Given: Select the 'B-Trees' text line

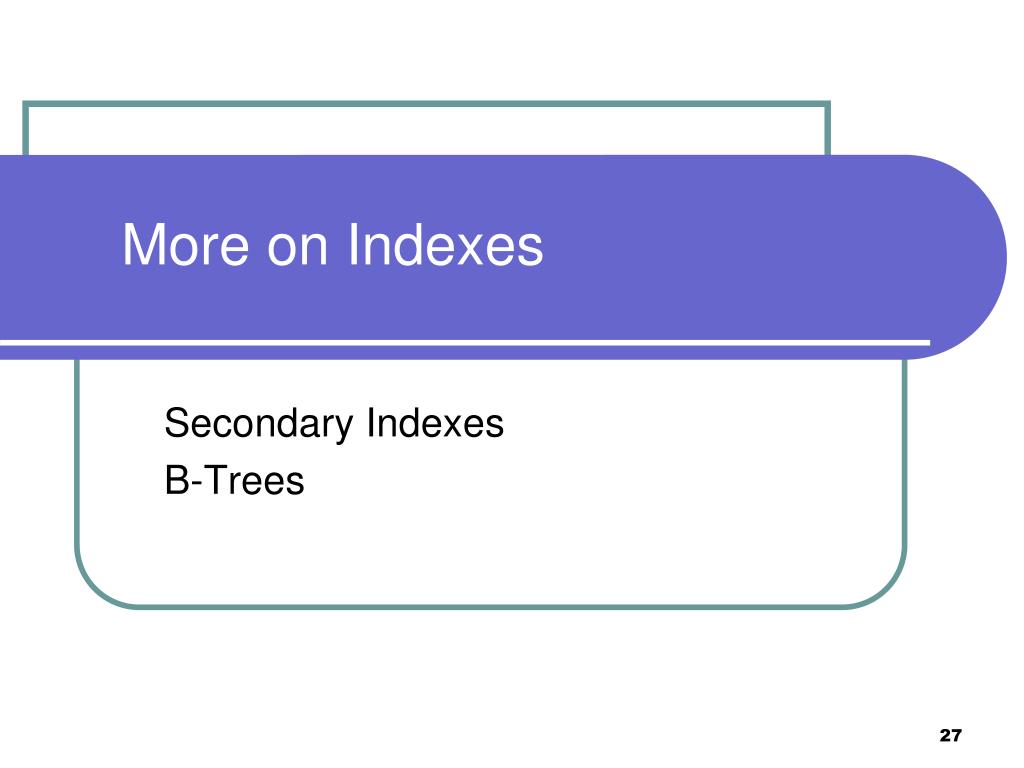Looking at the screenshot, I should click(x=234, y=481).
